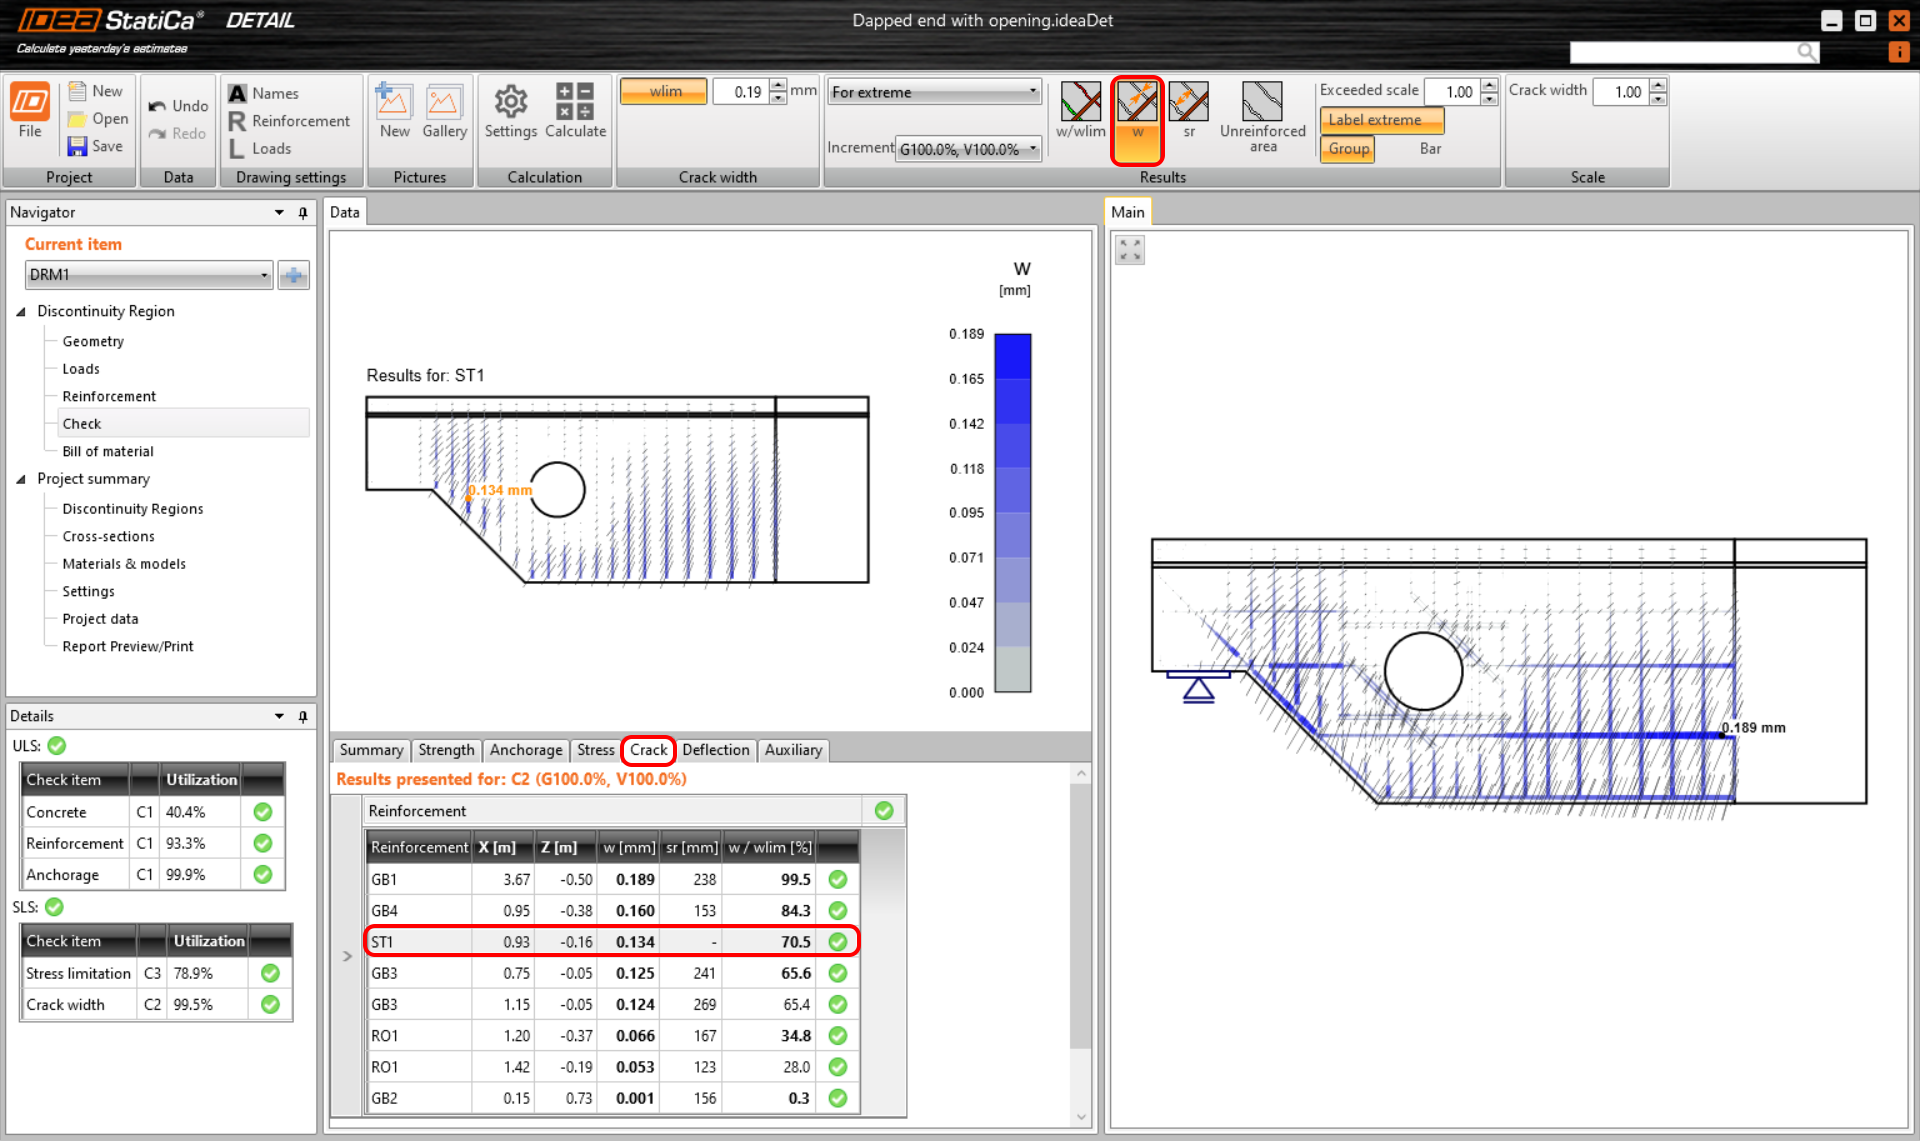The height and width of the screenshot is (1141, 1920).
Task: Toggle the Group results option
Action: pos(1348,149)
